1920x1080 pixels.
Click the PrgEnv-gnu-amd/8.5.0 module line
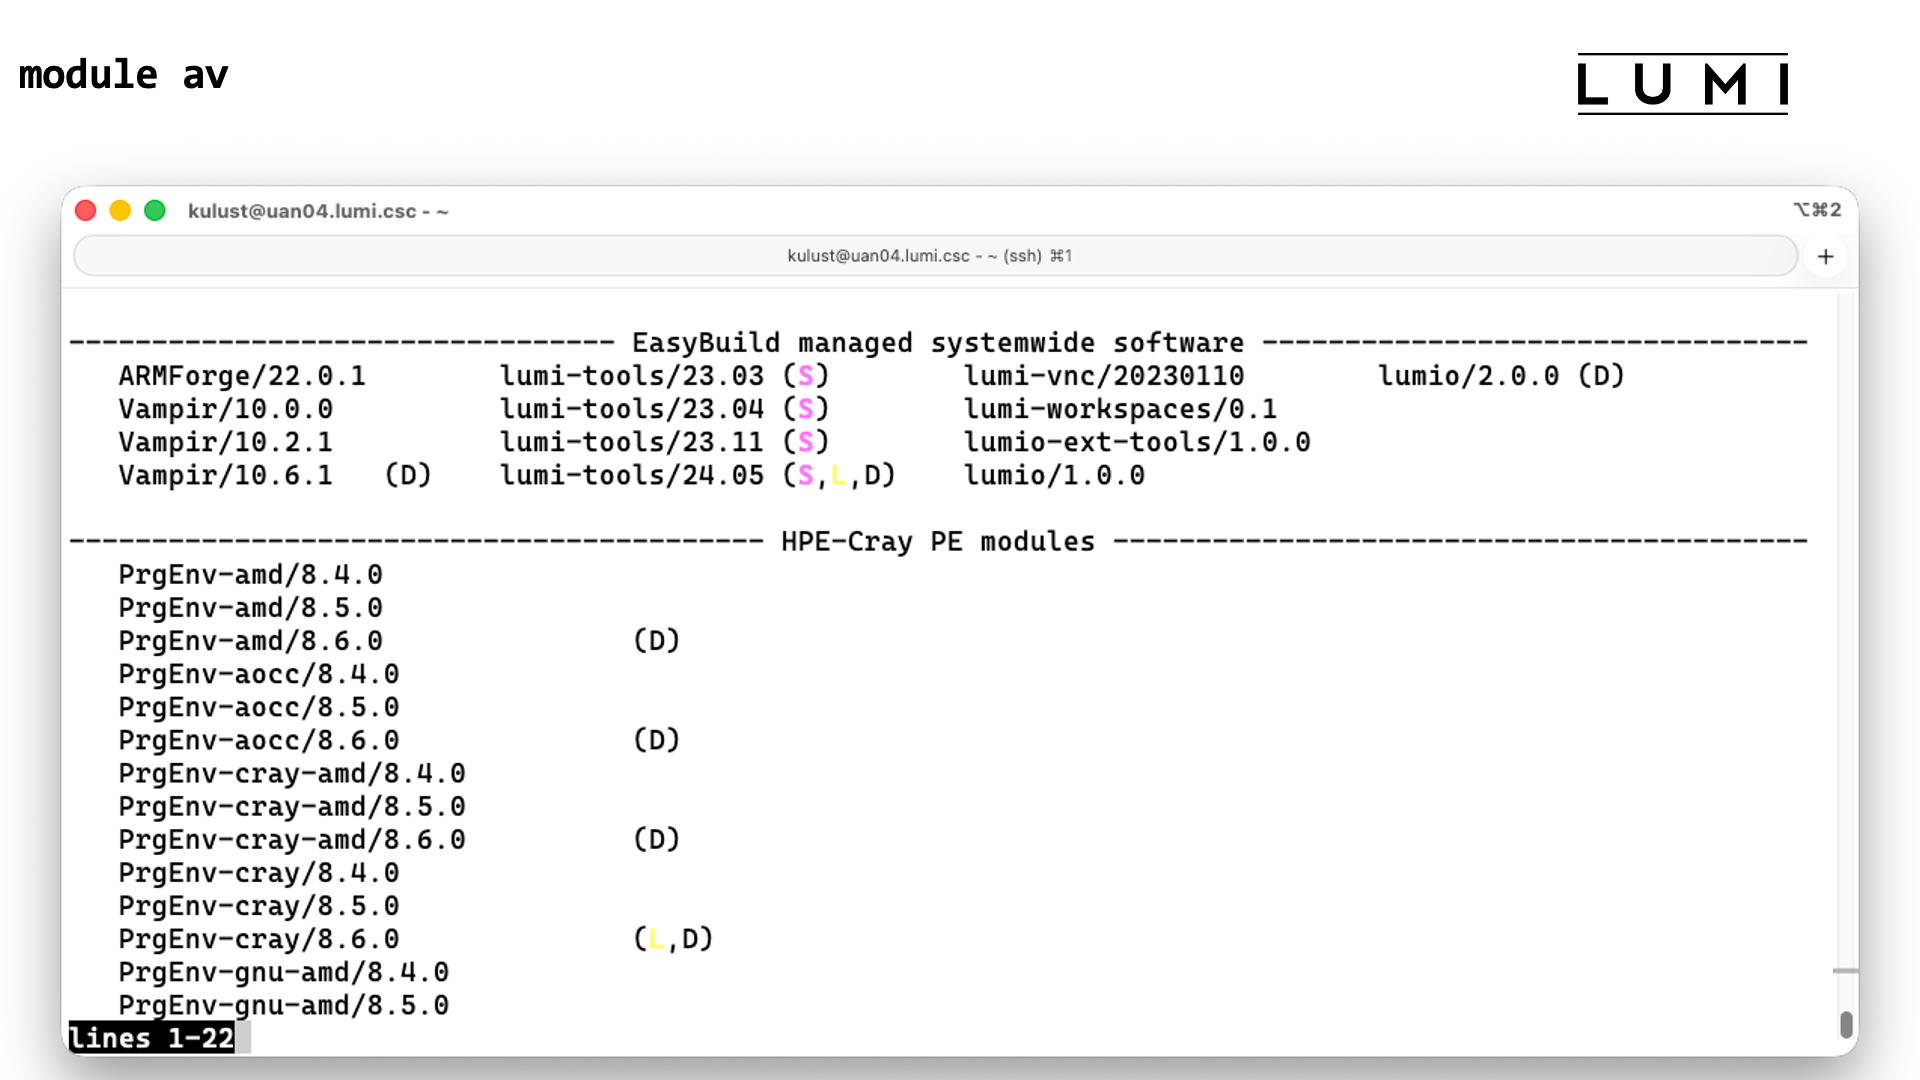click(x=283, y=1005)
